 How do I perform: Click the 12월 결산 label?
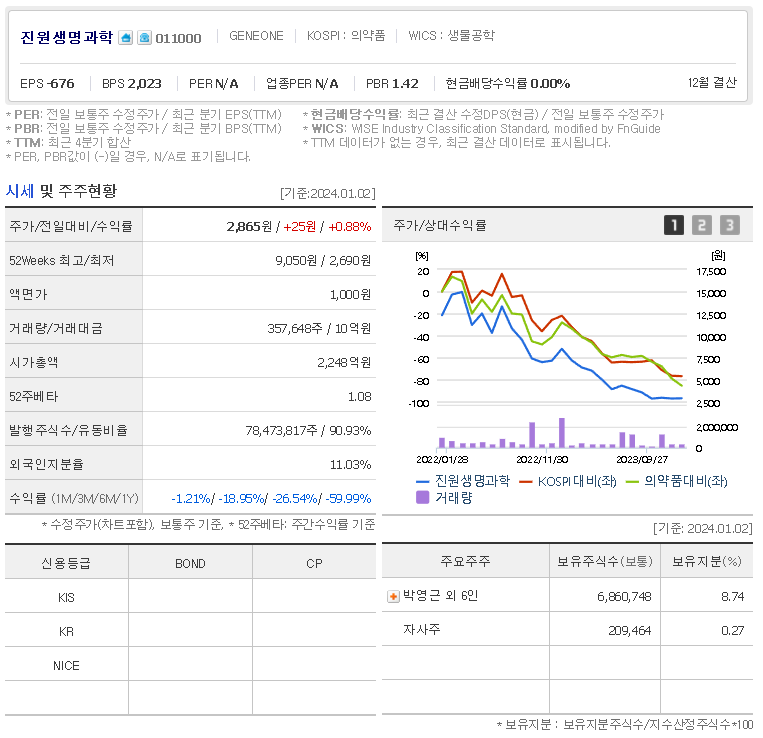(712, 83)
